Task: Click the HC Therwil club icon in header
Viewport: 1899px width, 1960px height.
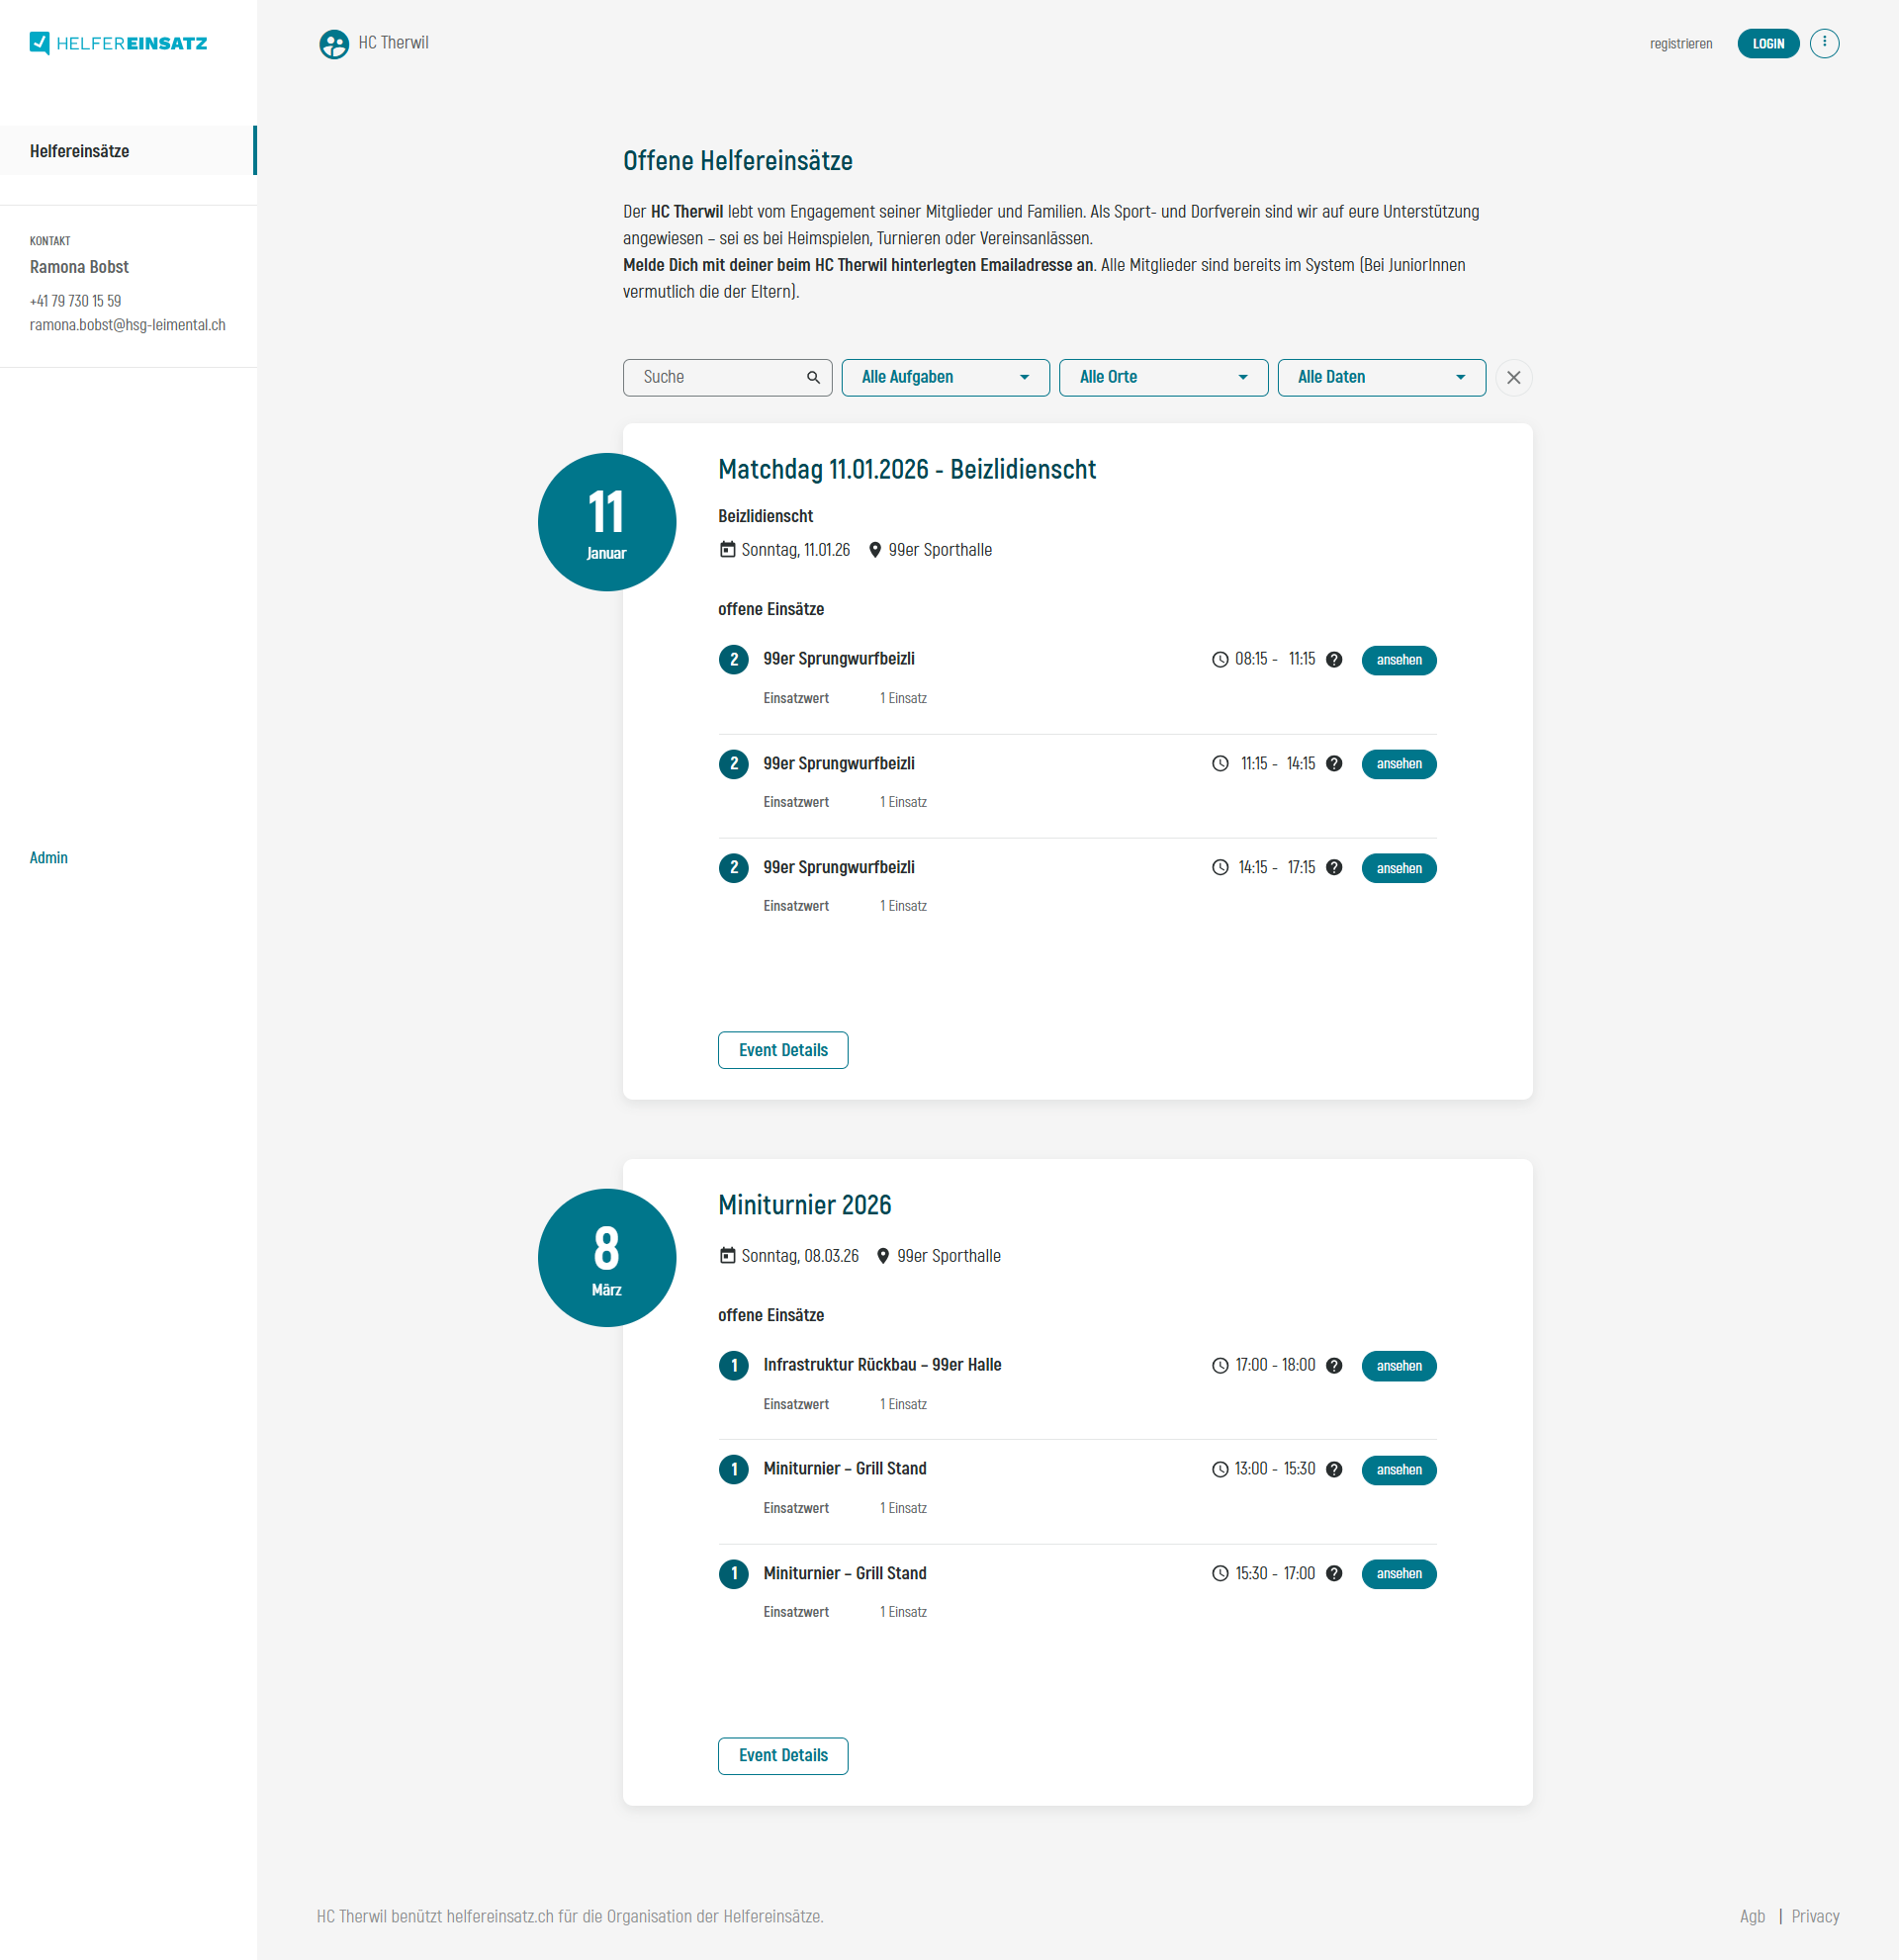Action: click(x=331, y=43)
